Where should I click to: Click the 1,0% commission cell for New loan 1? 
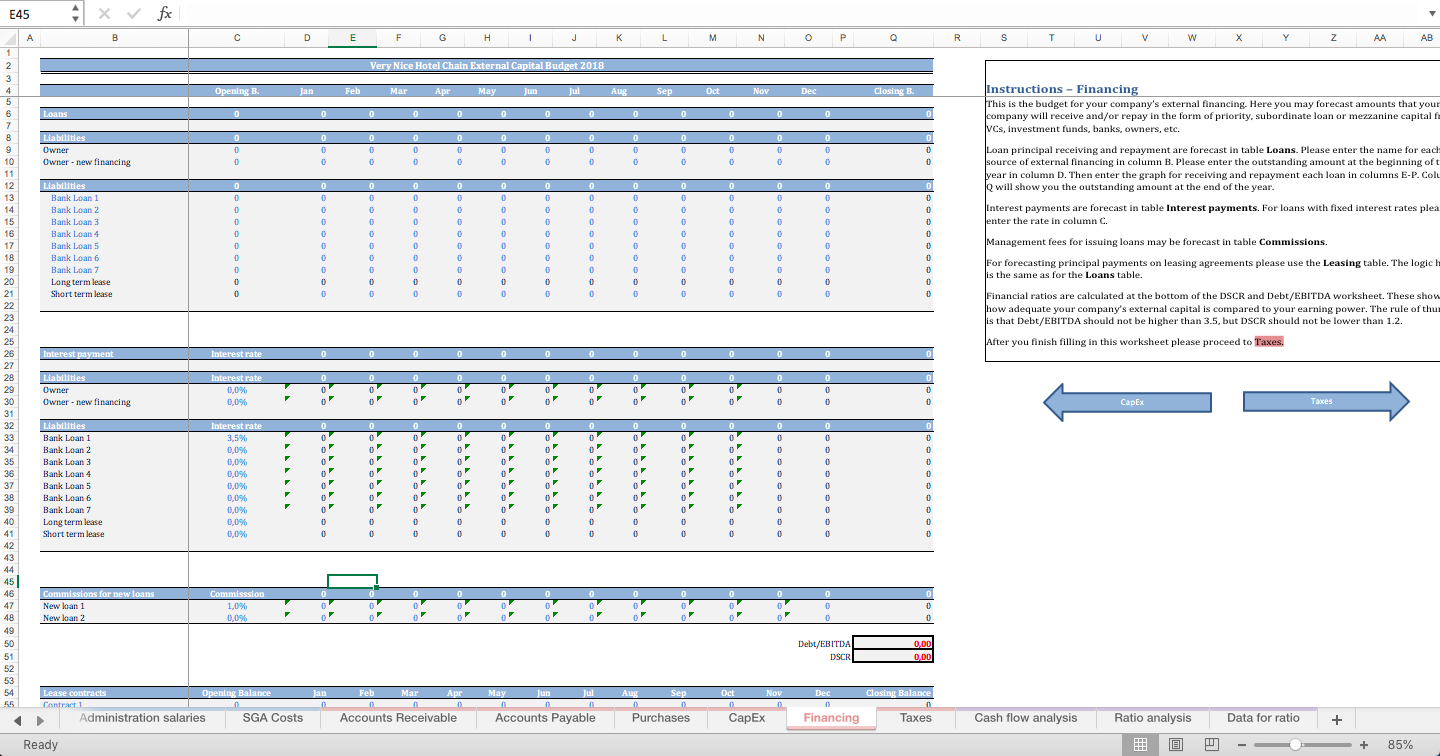(x=237, y=606)
